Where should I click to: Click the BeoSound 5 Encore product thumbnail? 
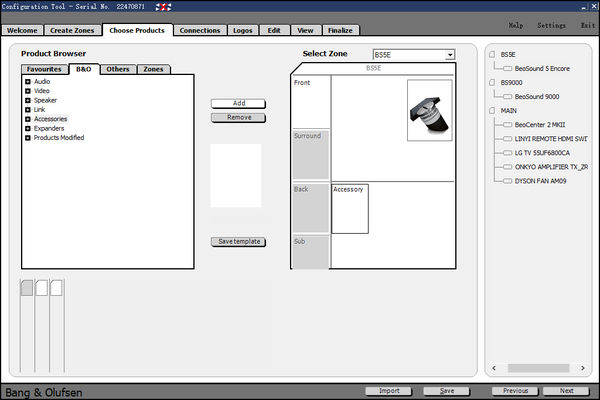429,110
